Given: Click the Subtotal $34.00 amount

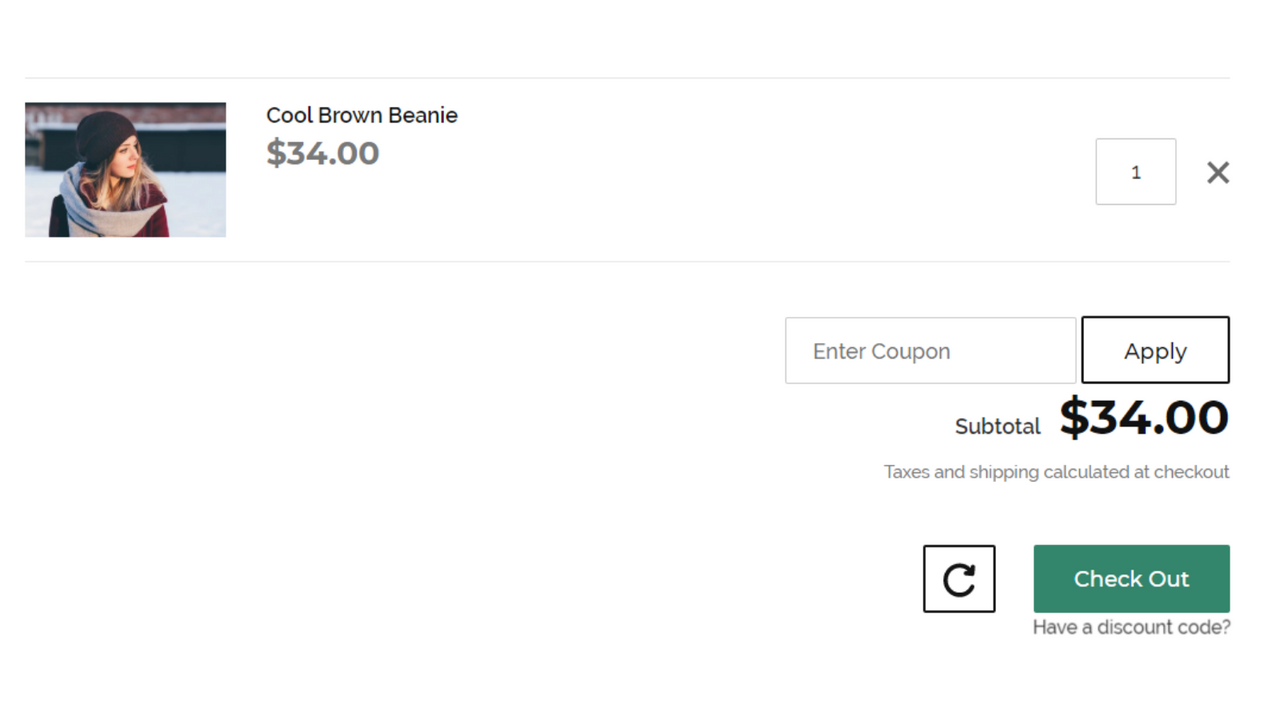Looking at the screenshot, I should [x=1144, y=419].
